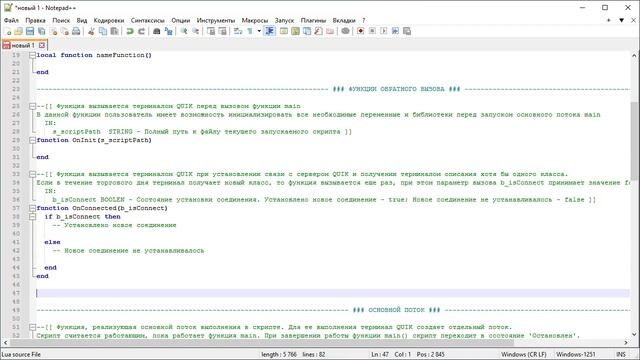Collapse the comment block fold at line 25

(x=32, y=106)
